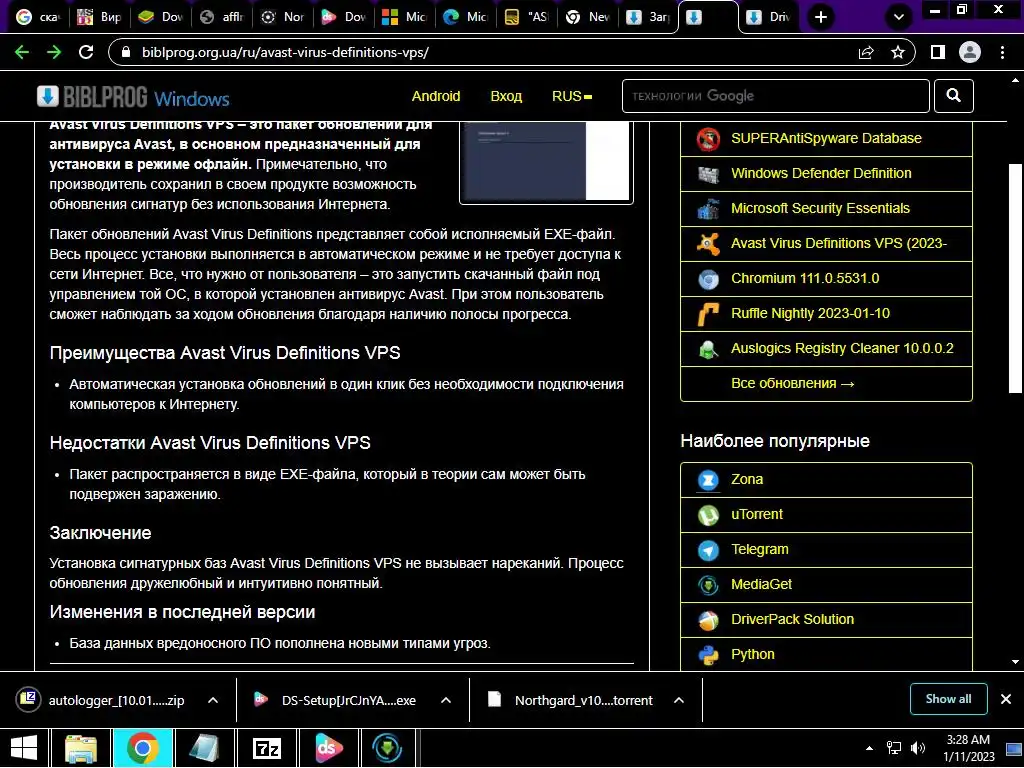Viewport: 1024px width, 768px height.
Task: Click the volume icon in system tray
Action: (x=918, y=748)
